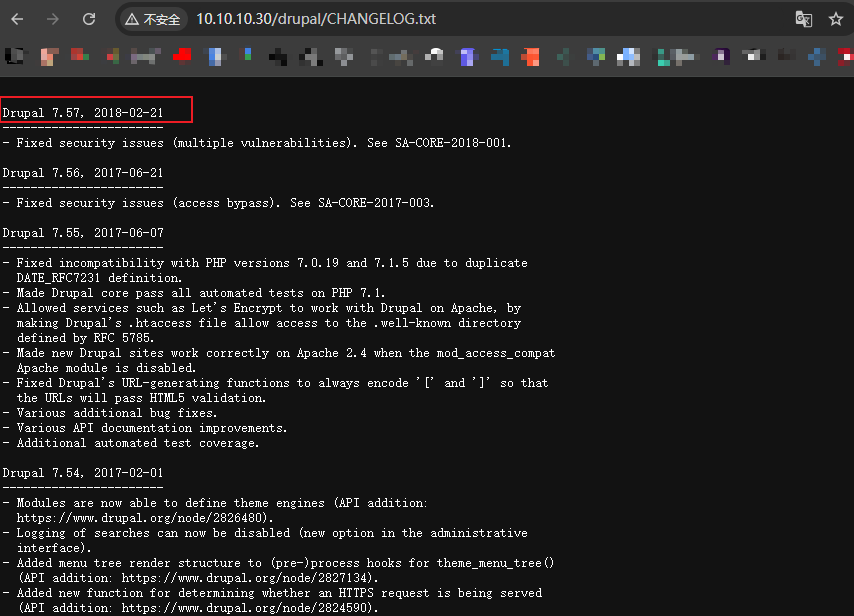854x616 pixels.
Task: Click the heading "Drupal 7.54, 2017-02-01"
Action: coord(83,473)
